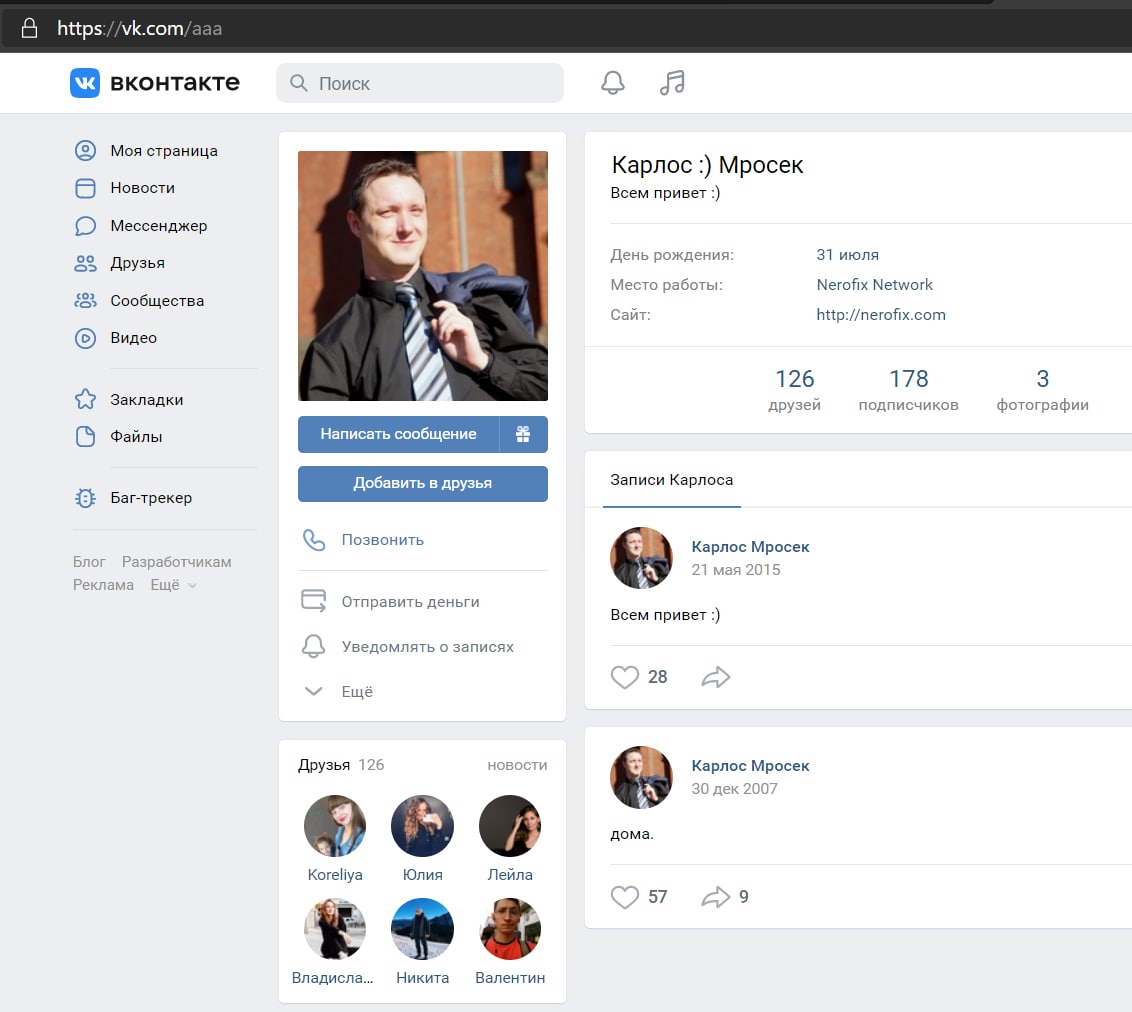The width and height of the screenshot is (1132, 1012).
Task: Open Моя страница menu item
Action: (164, 151)
